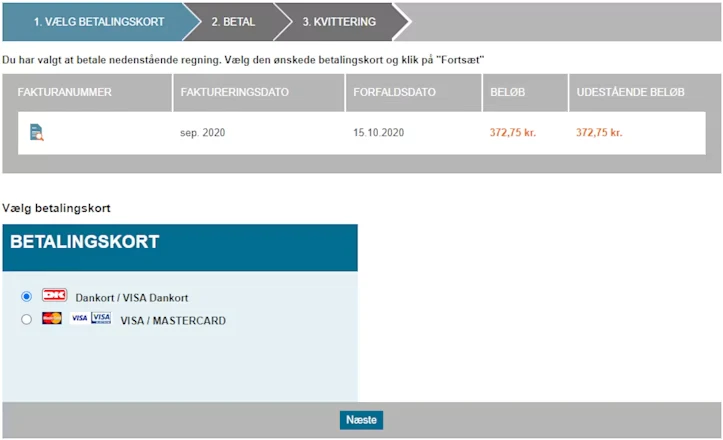The height and width of the screenshot is (440, 723).
Task: Click the 'VISA / MASTERCARD' label text
Action: pyautogui.click(x=173, y=321)
